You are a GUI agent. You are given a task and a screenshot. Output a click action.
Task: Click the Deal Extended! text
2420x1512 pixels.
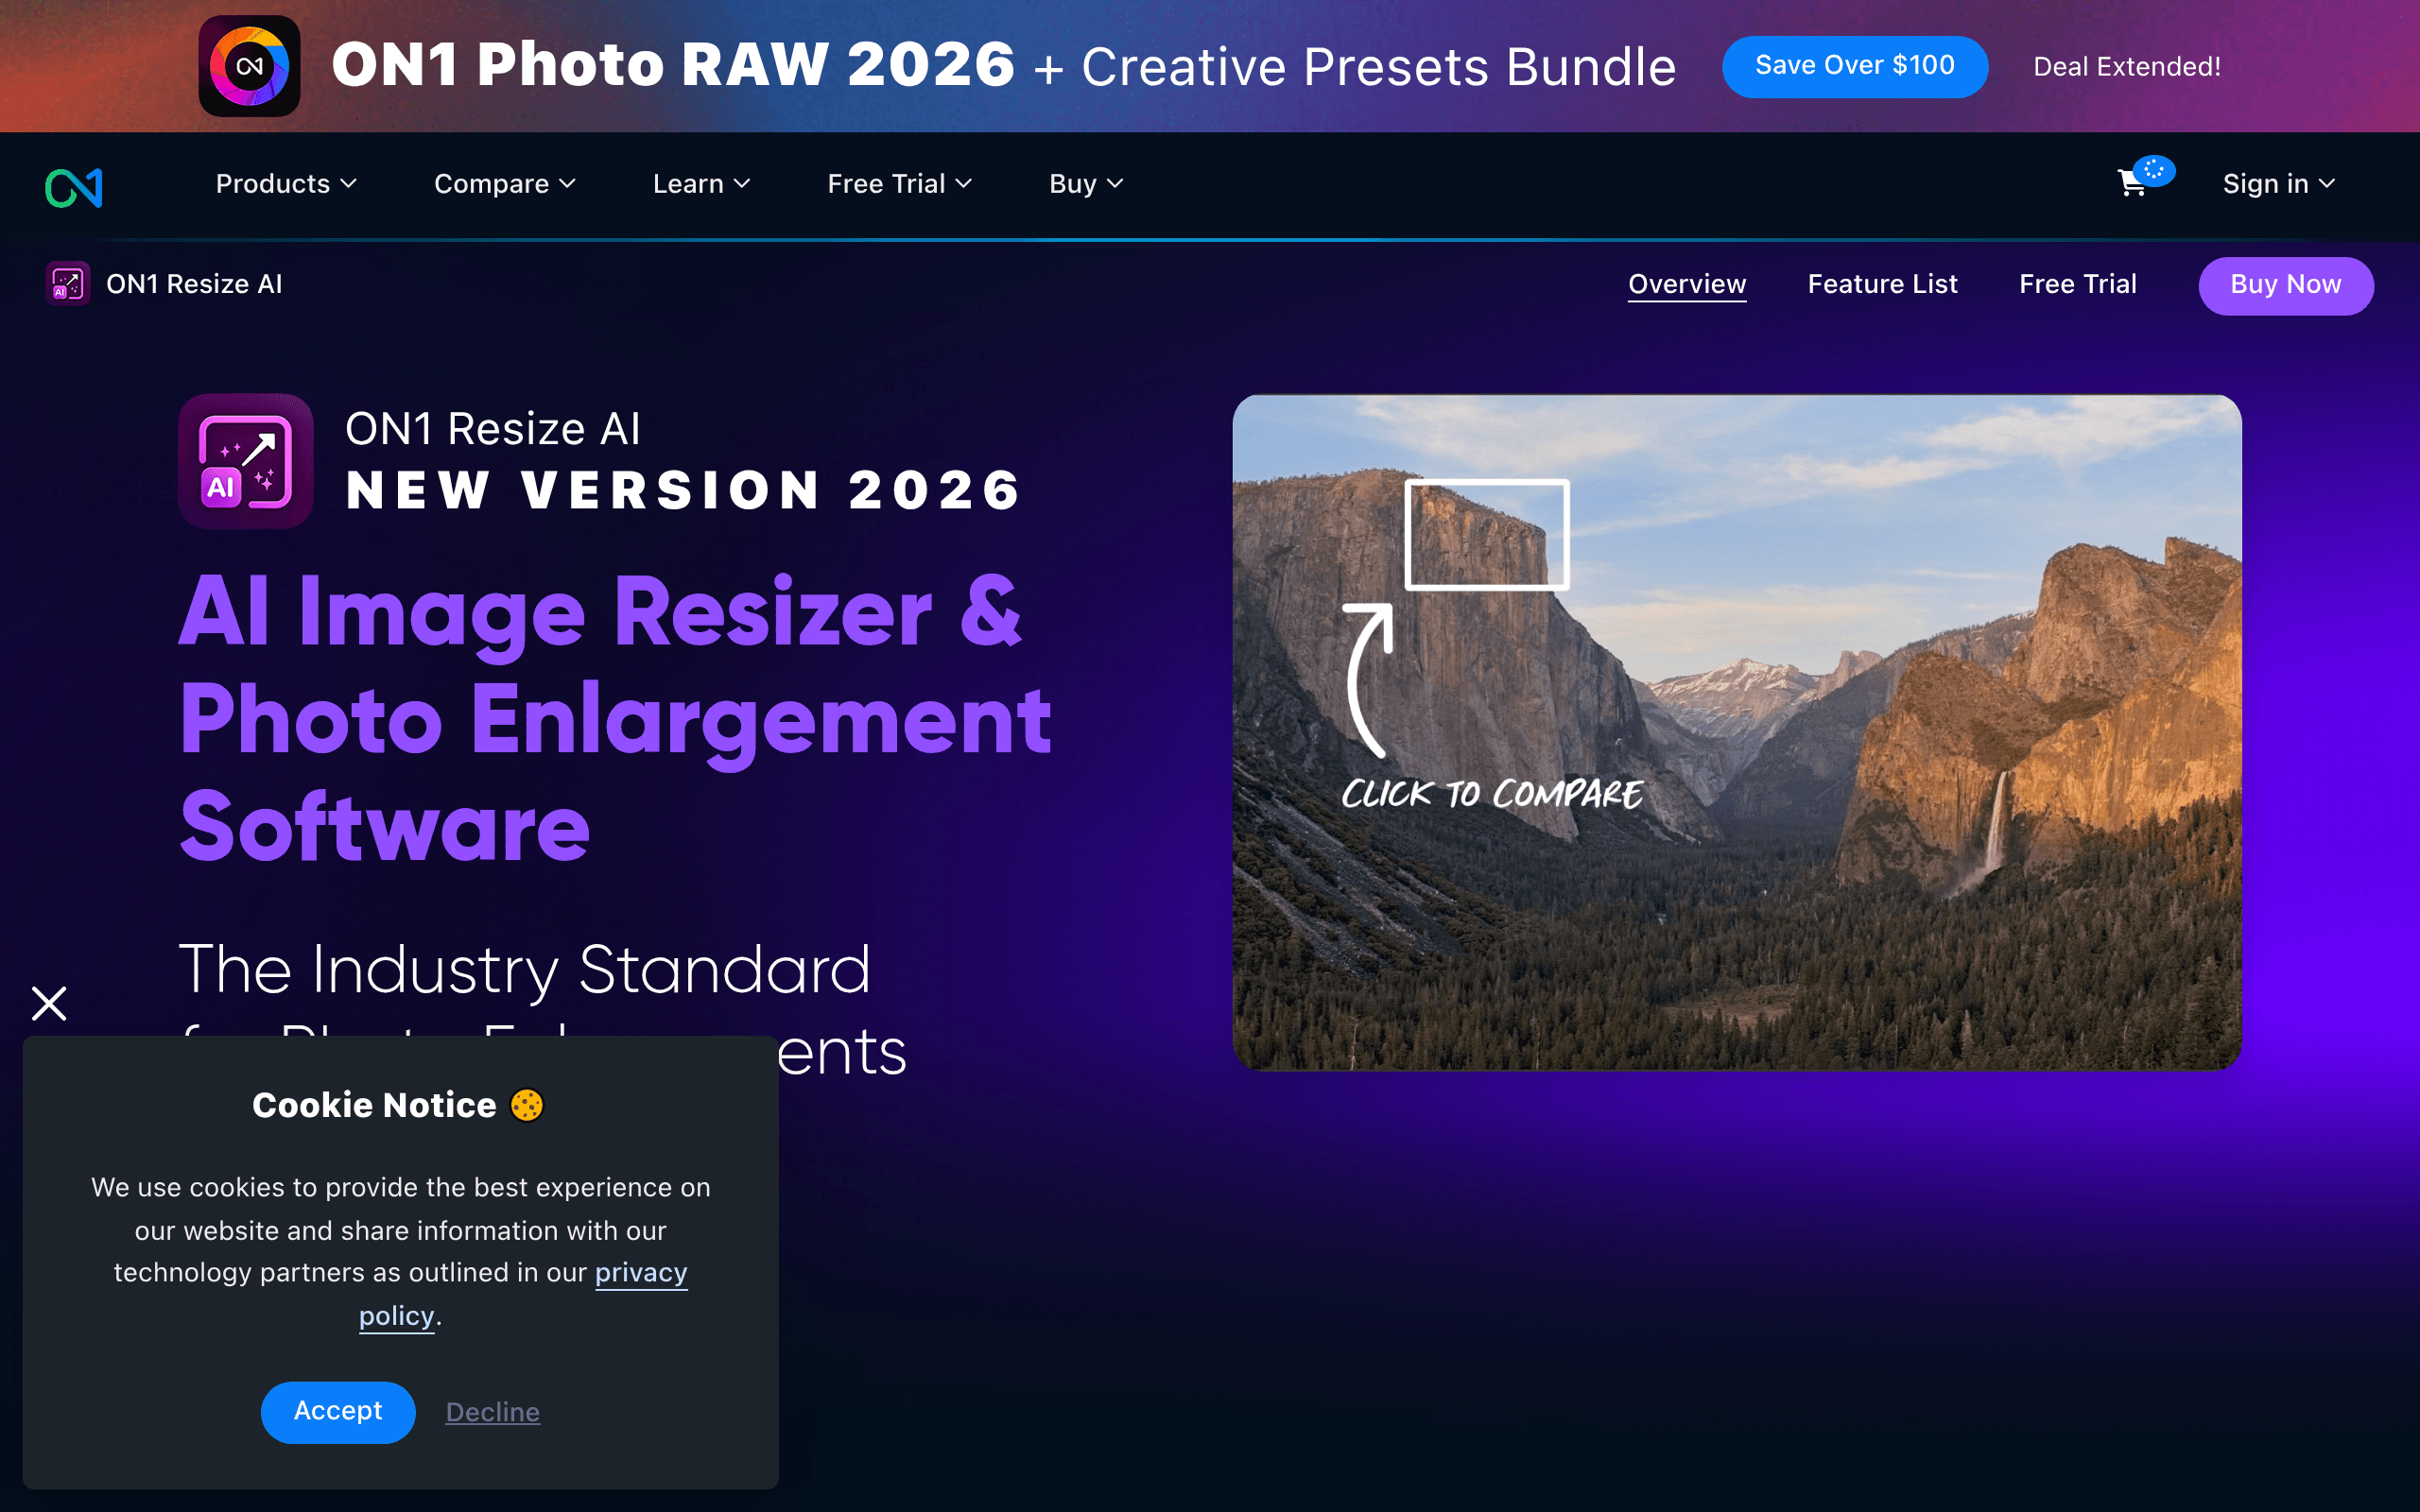click(2127, 67)
